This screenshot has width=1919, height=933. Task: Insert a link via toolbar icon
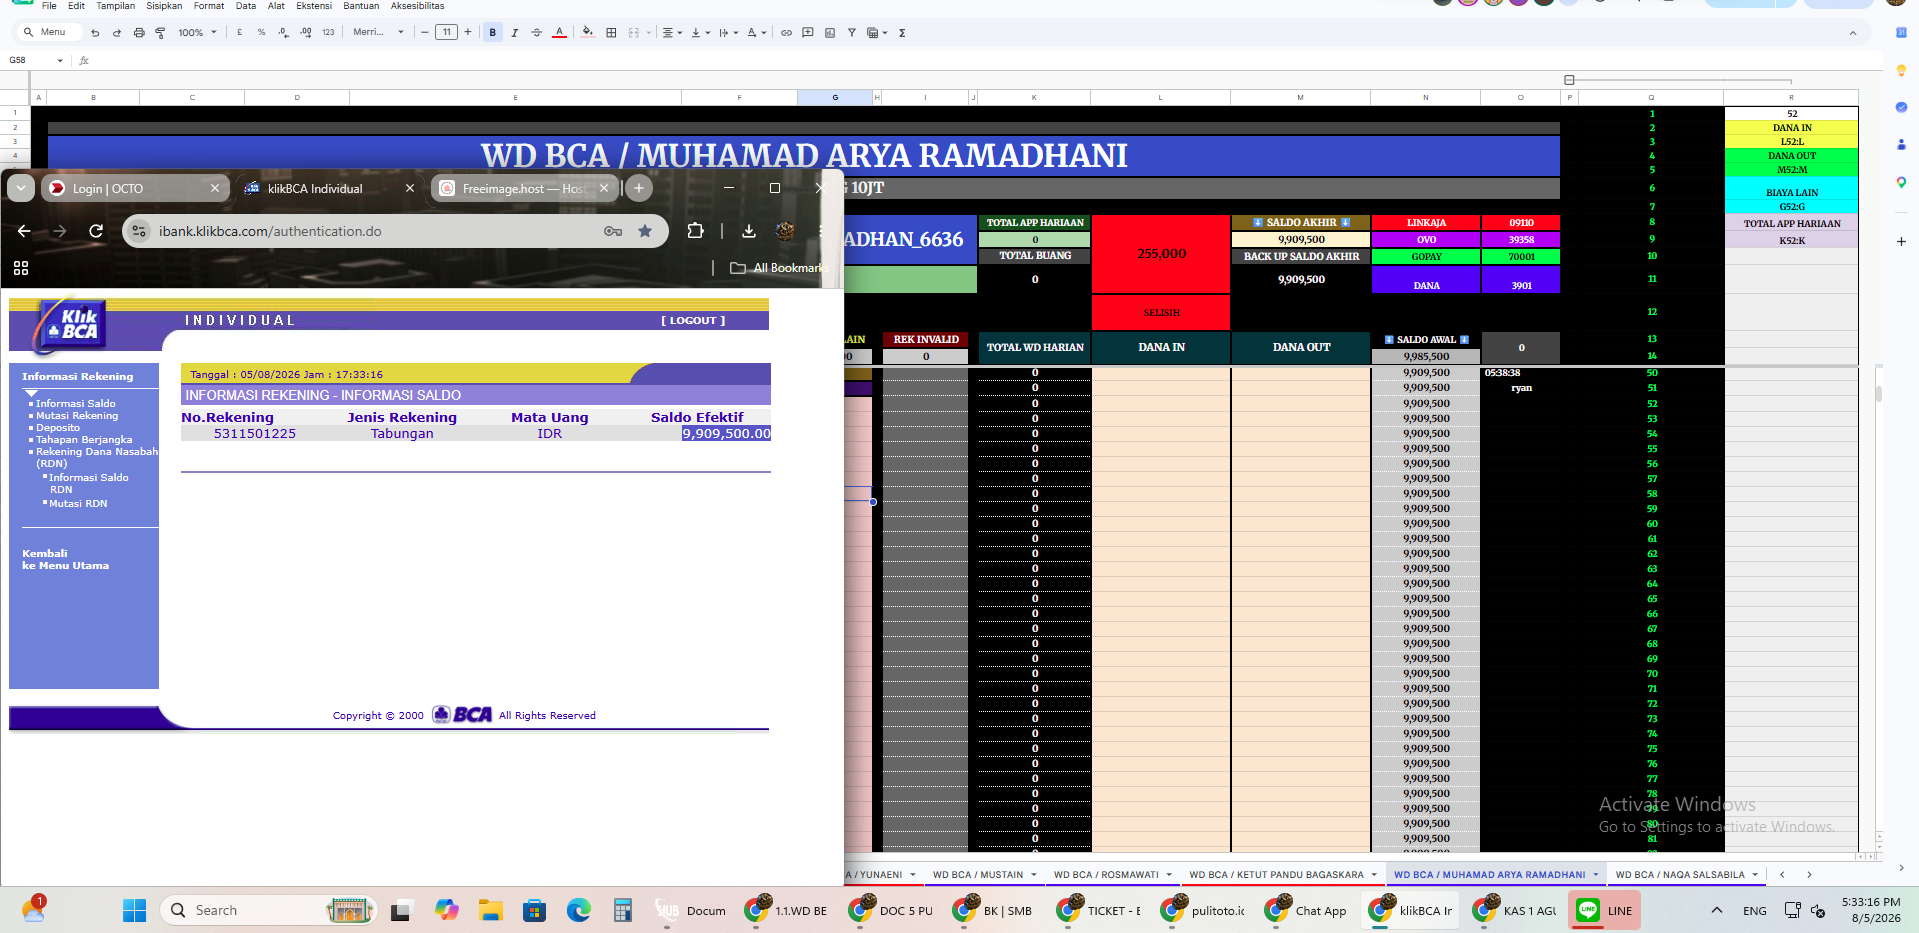(x=786, y=33)
